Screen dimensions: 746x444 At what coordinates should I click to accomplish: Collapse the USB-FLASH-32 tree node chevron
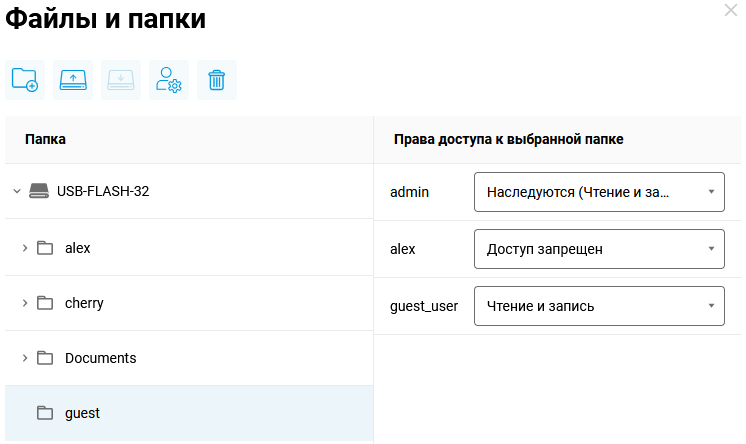coord(16,191)
